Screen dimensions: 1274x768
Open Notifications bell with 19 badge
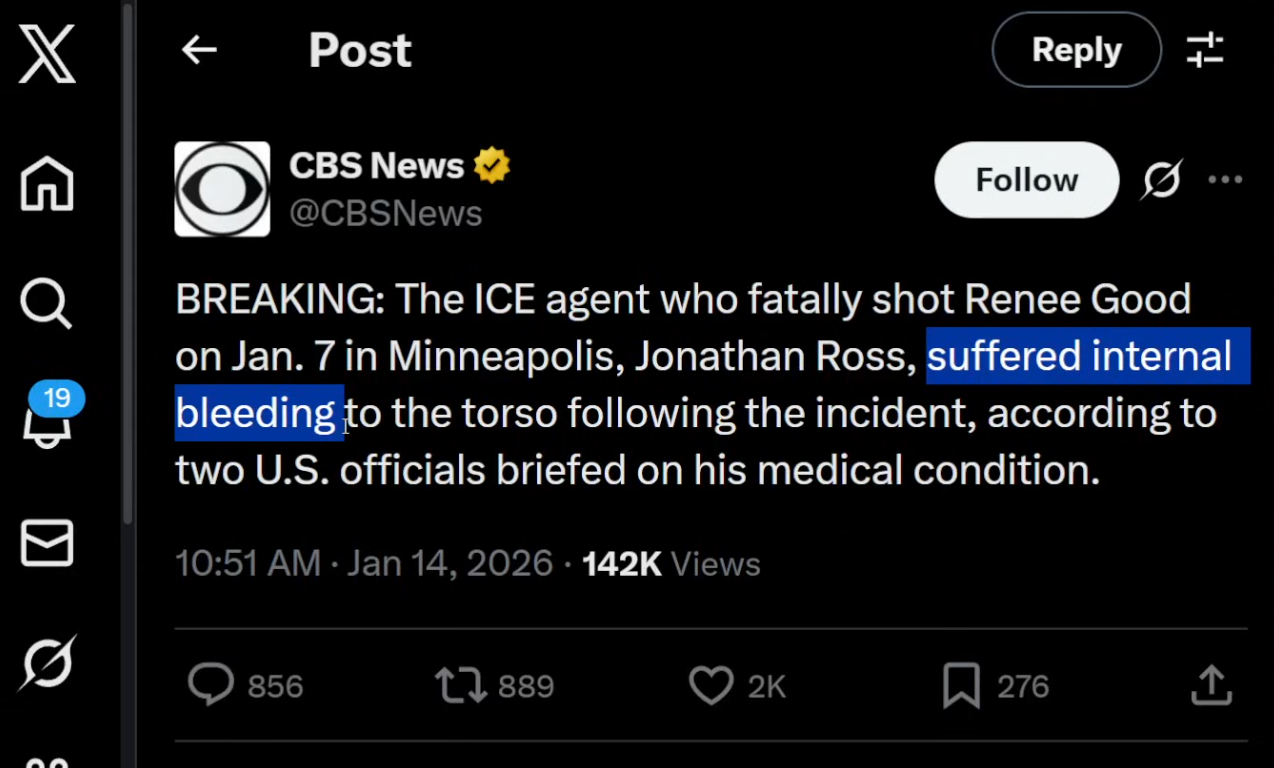pos(47,420)
